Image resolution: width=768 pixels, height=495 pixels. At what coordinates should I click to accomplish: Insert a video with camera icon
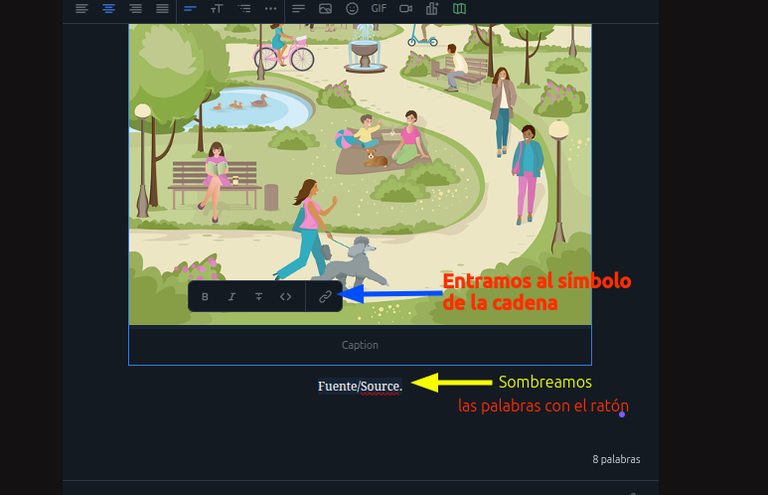406,8
